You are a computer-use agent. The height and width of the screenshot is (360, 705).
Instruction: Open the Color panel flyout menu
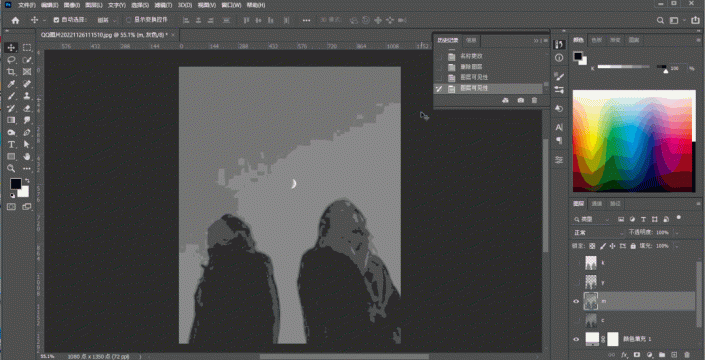point(697,40)
